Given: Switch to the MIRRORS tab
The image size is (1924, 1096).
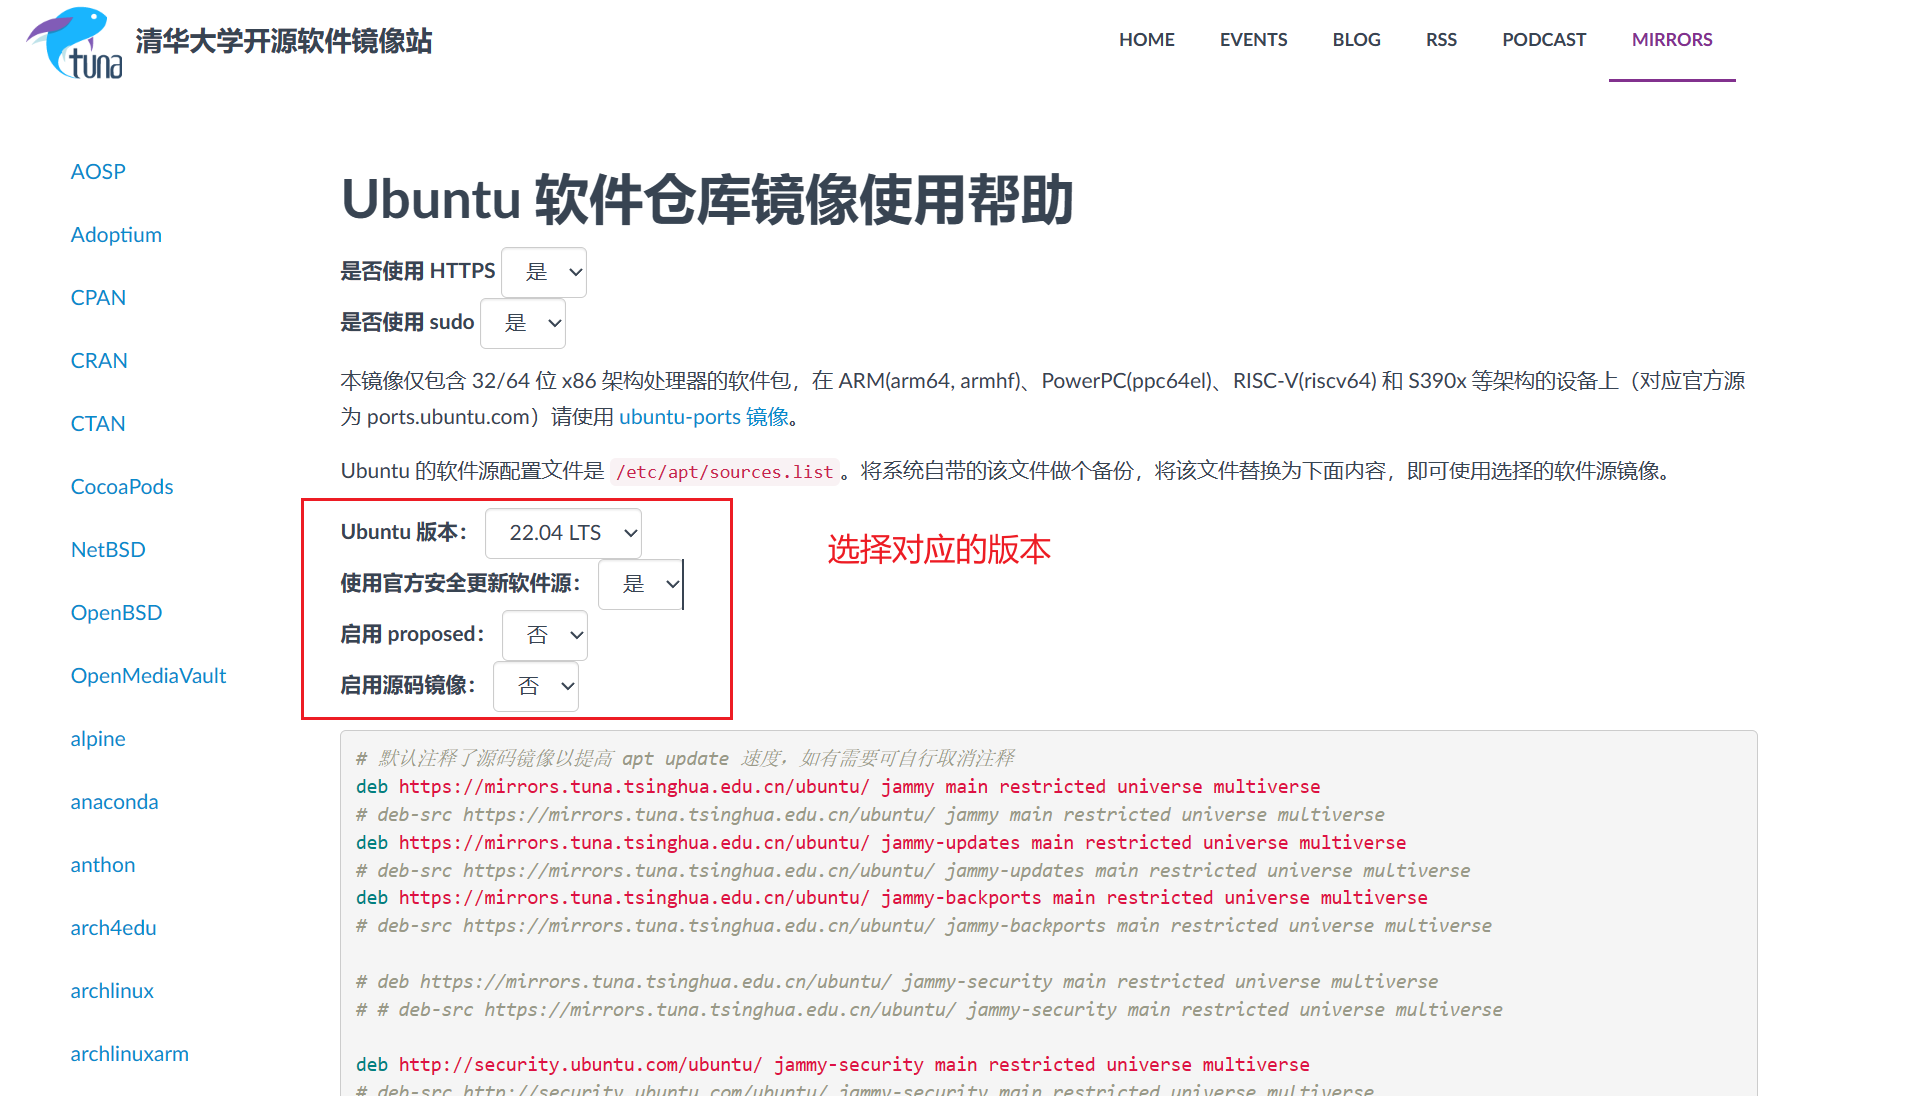Looking at the screenshot, I should tap(1671, 40).
